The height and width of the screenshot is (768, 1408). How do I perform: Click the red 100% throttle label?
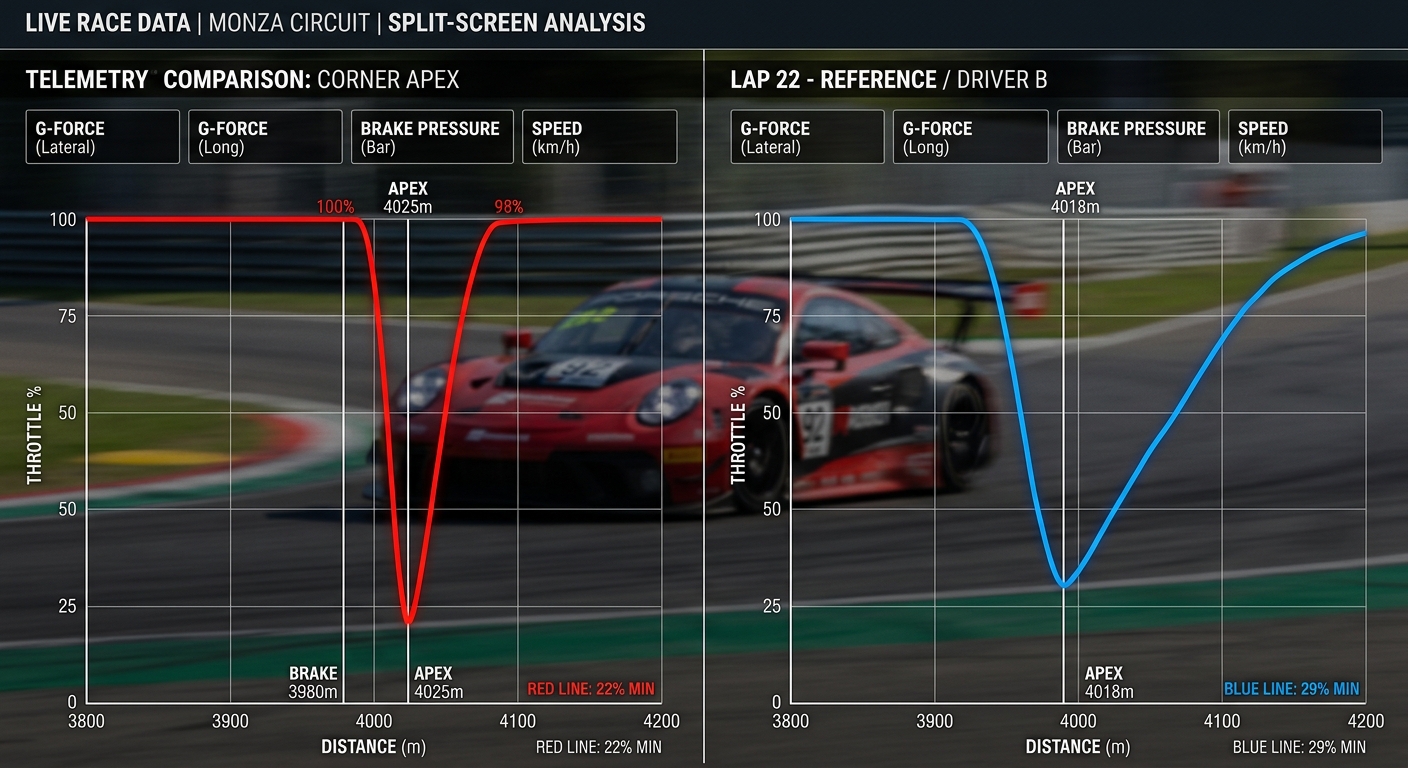tap(335, 207)
